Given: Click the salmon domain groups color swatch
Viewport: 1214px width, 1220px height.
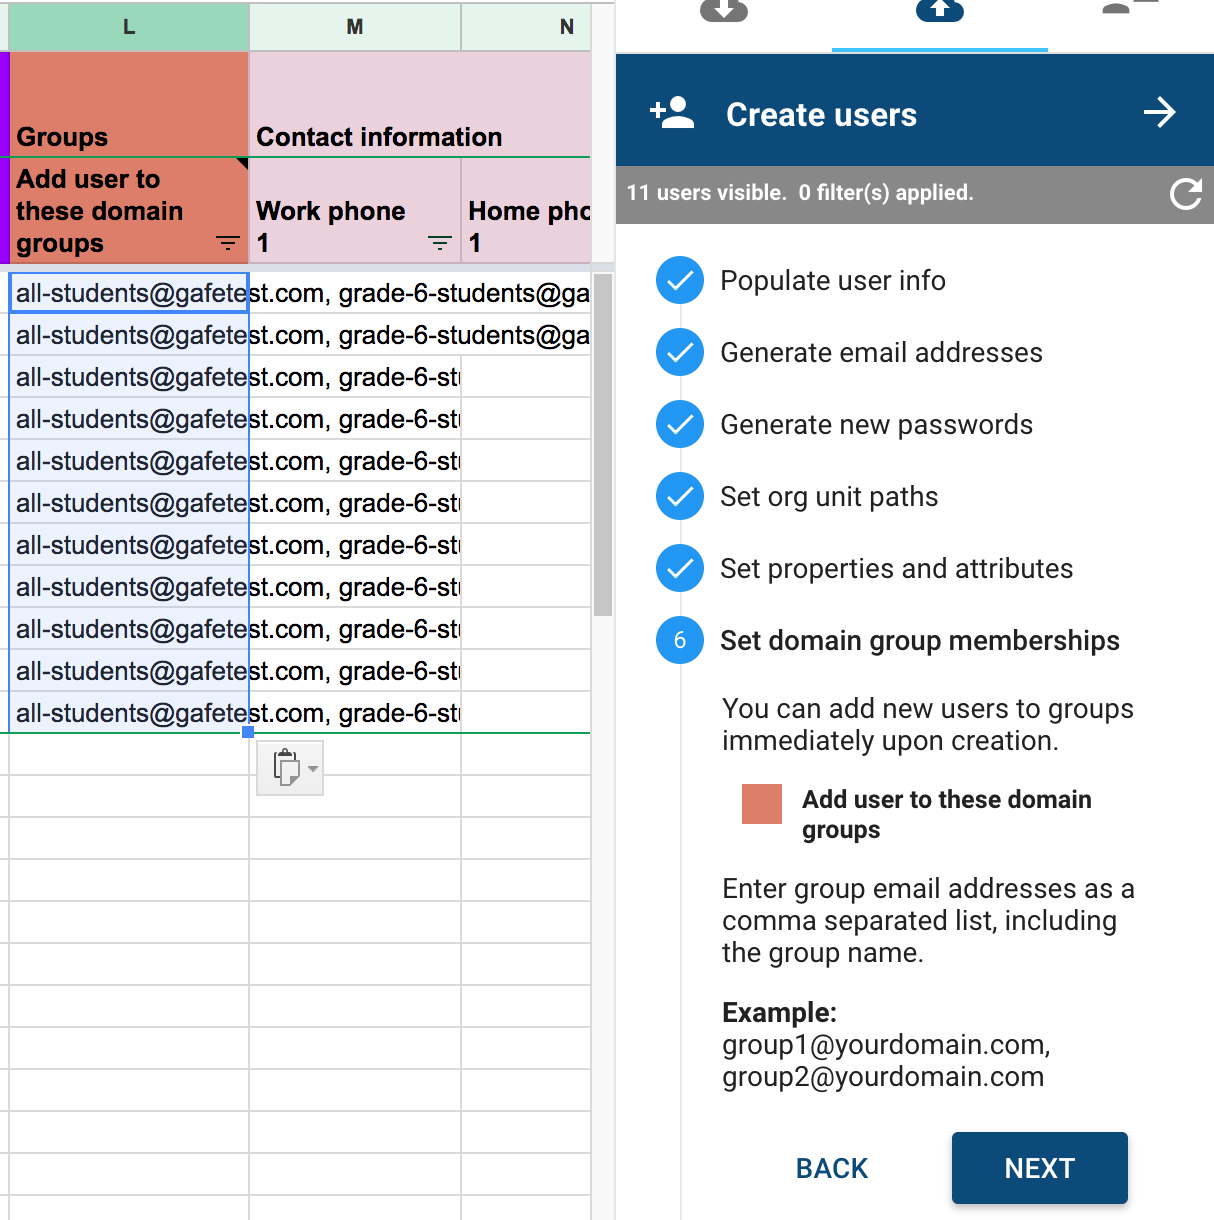Looking at the screenshot, I should [762, 804].
